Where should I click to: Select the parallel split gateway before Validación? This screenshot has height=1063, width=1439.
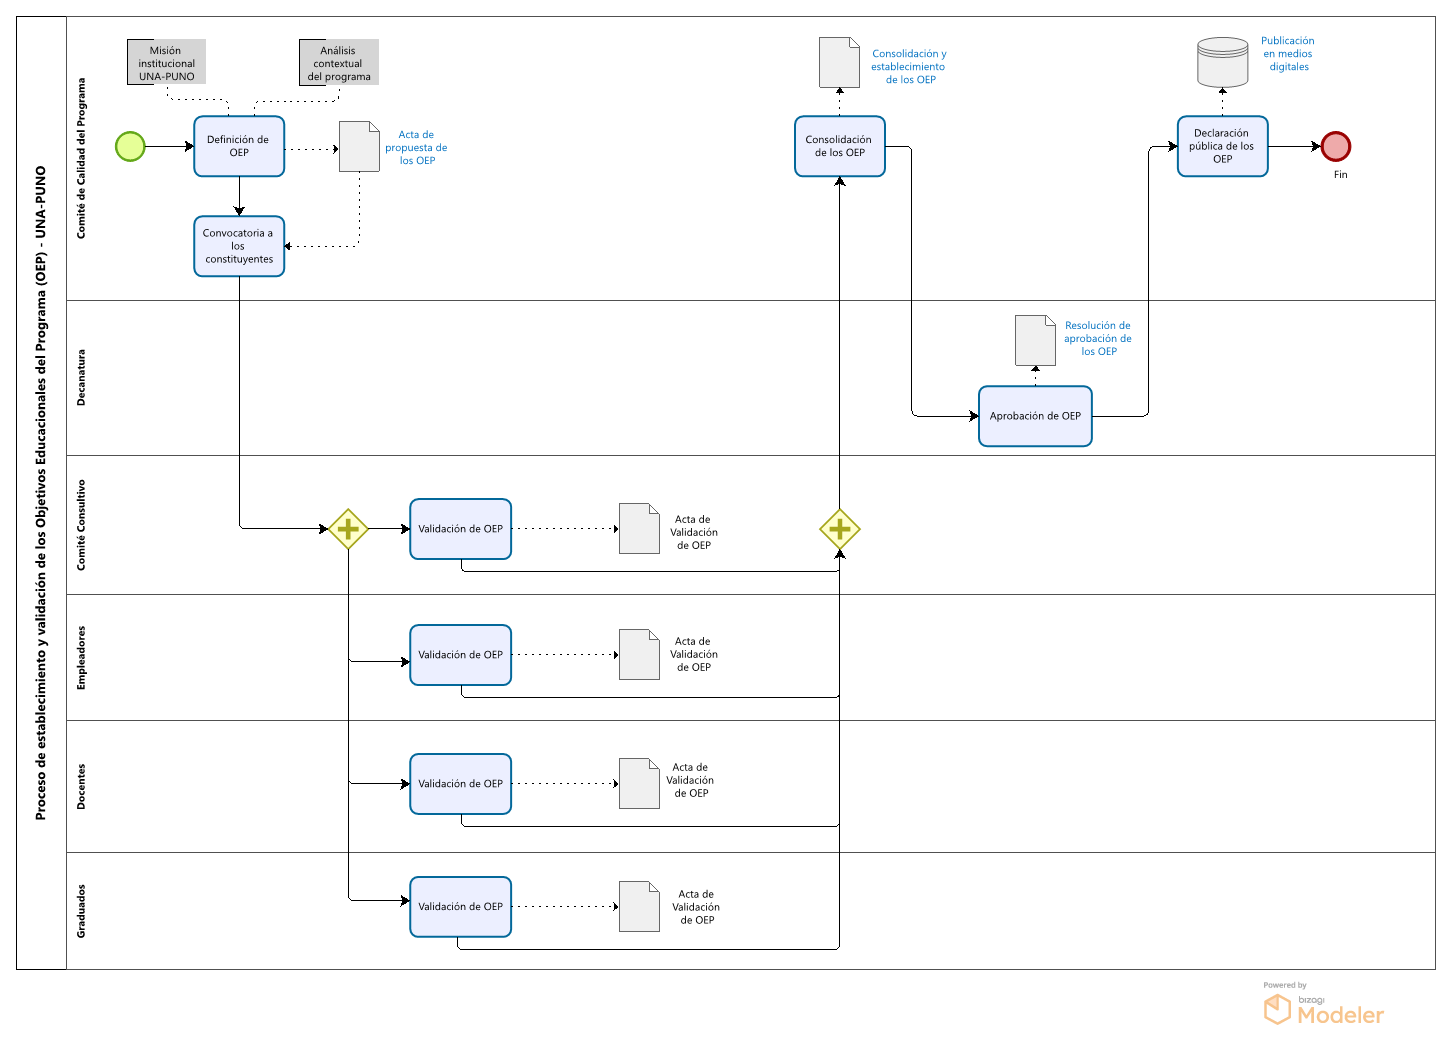tap(348, 529)
